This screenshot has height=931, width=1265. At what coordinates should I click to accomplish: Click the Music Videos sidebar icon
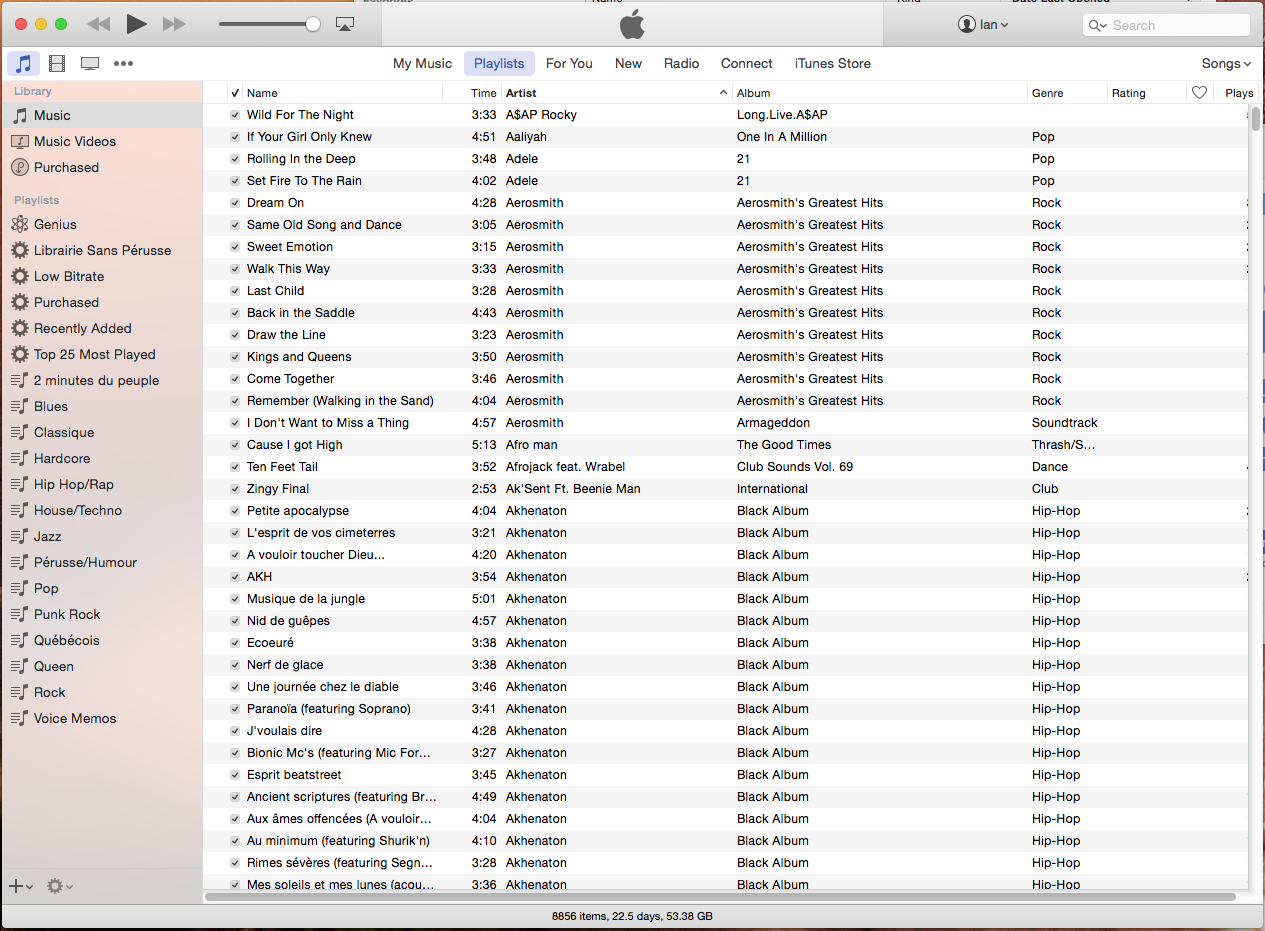click(20, 141)
